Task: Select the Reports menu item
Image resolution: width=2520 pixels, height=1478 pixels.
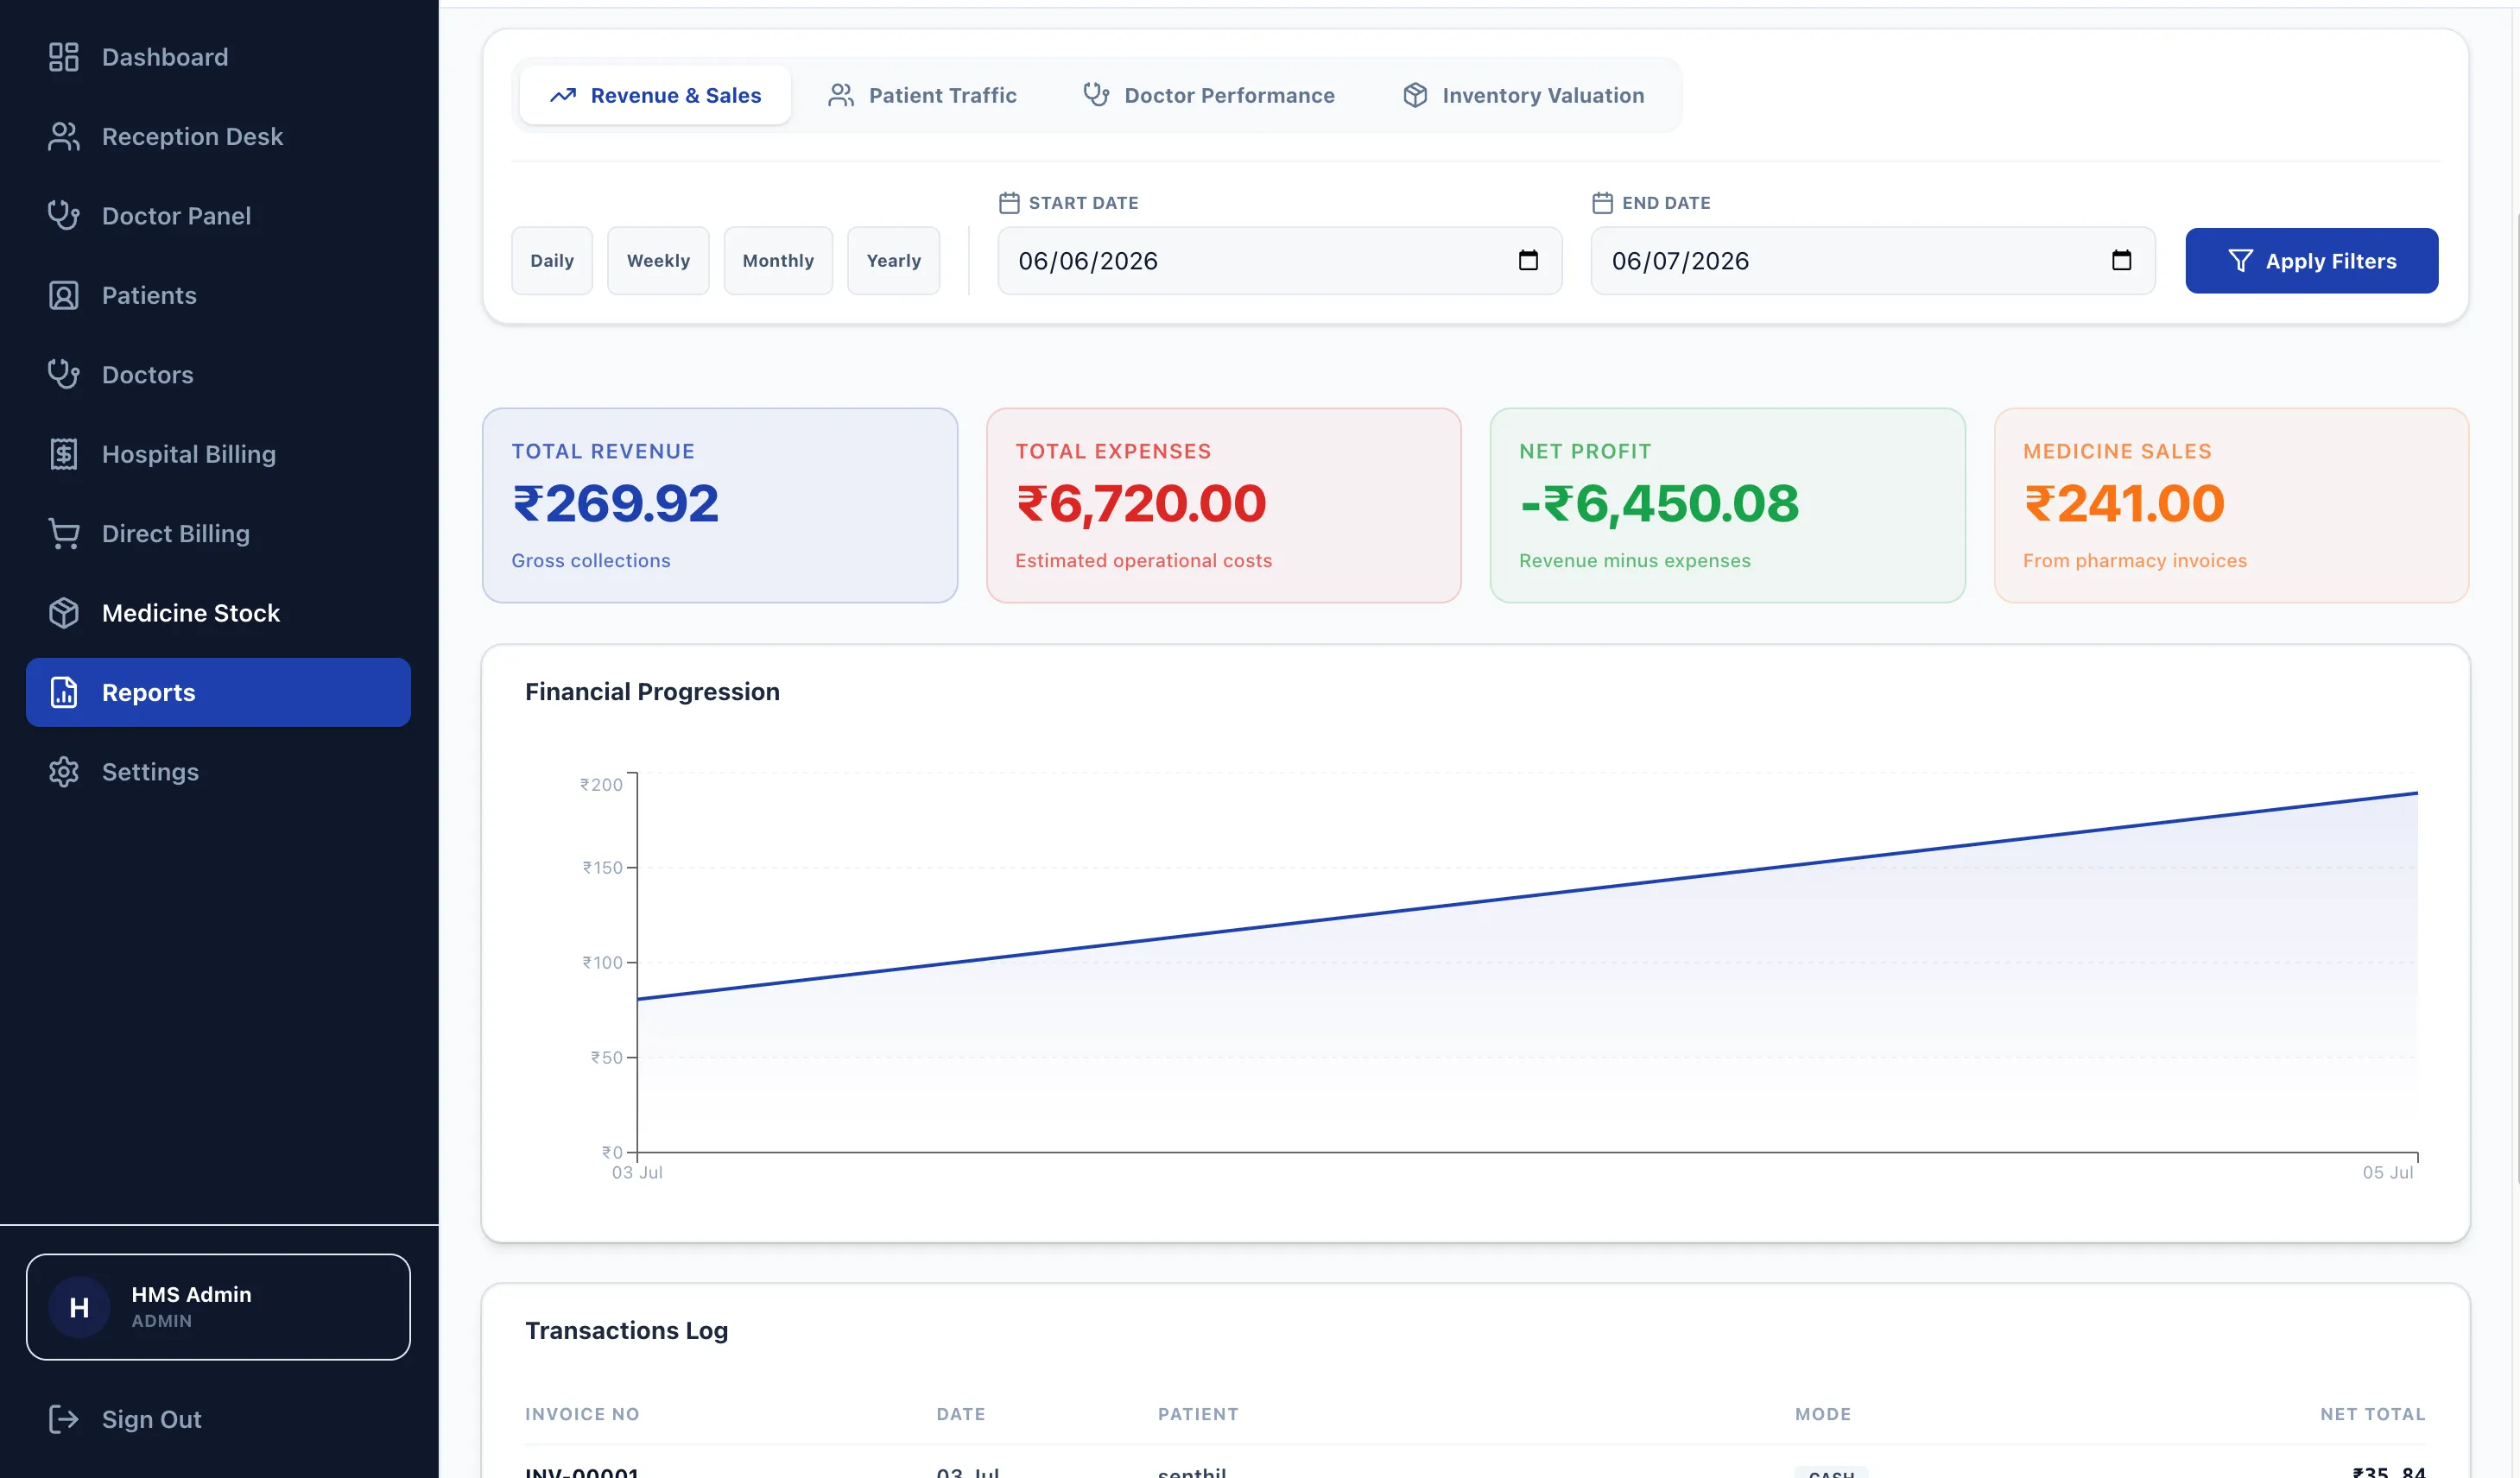Action: tap(218, 692)
